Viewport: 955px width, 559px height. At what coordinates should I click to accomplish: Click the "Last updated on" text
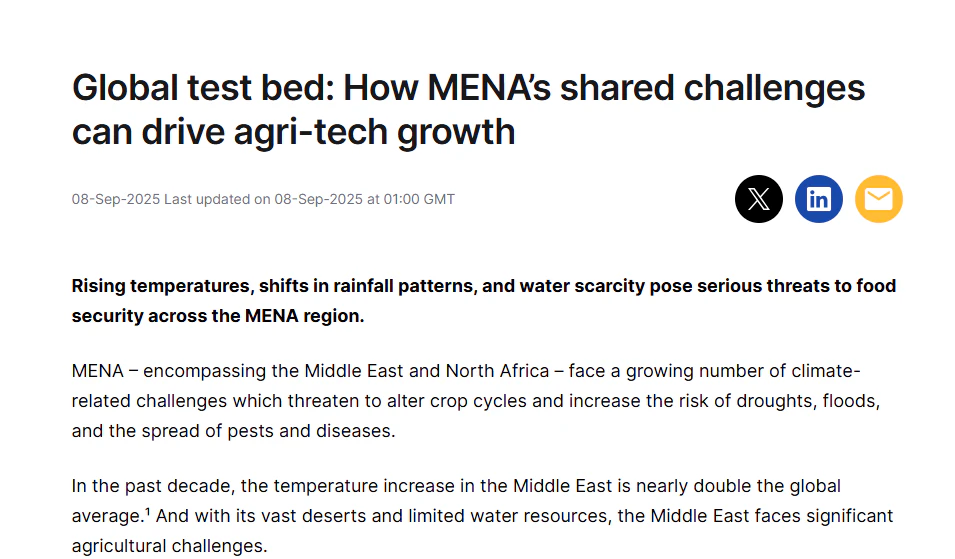pyautogui.click(x=217, y=199)
